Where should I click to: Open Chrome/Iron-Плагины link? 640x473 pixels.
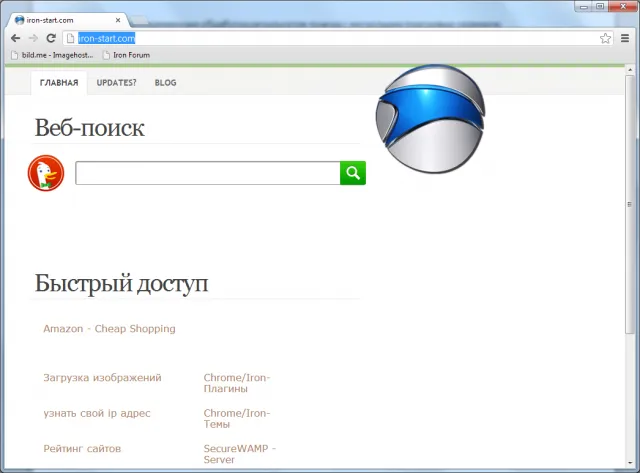click(237, 383)
